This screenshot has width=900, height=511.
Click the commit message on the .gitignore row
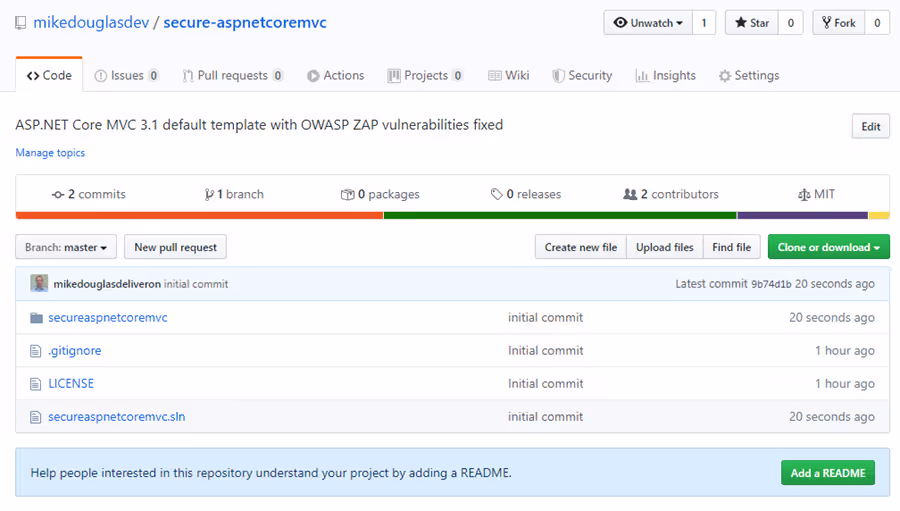[545, 351]
